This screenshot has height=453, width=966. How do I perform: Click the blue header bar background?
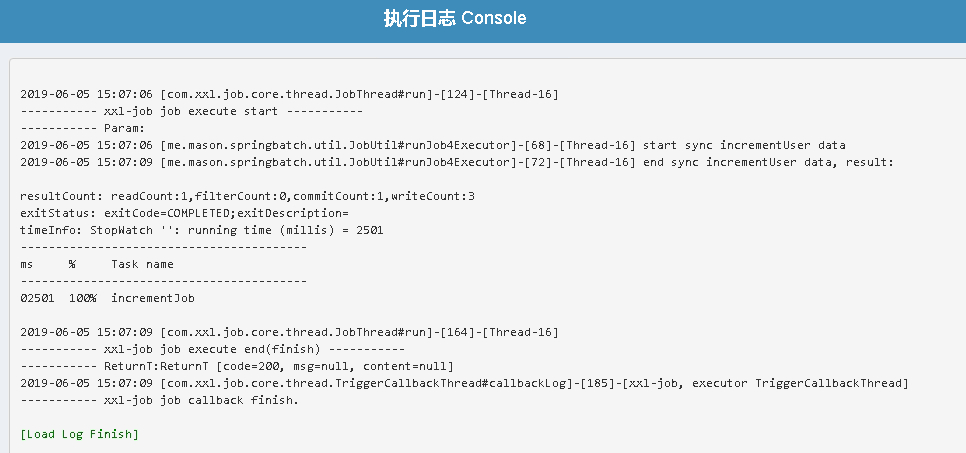739,21
